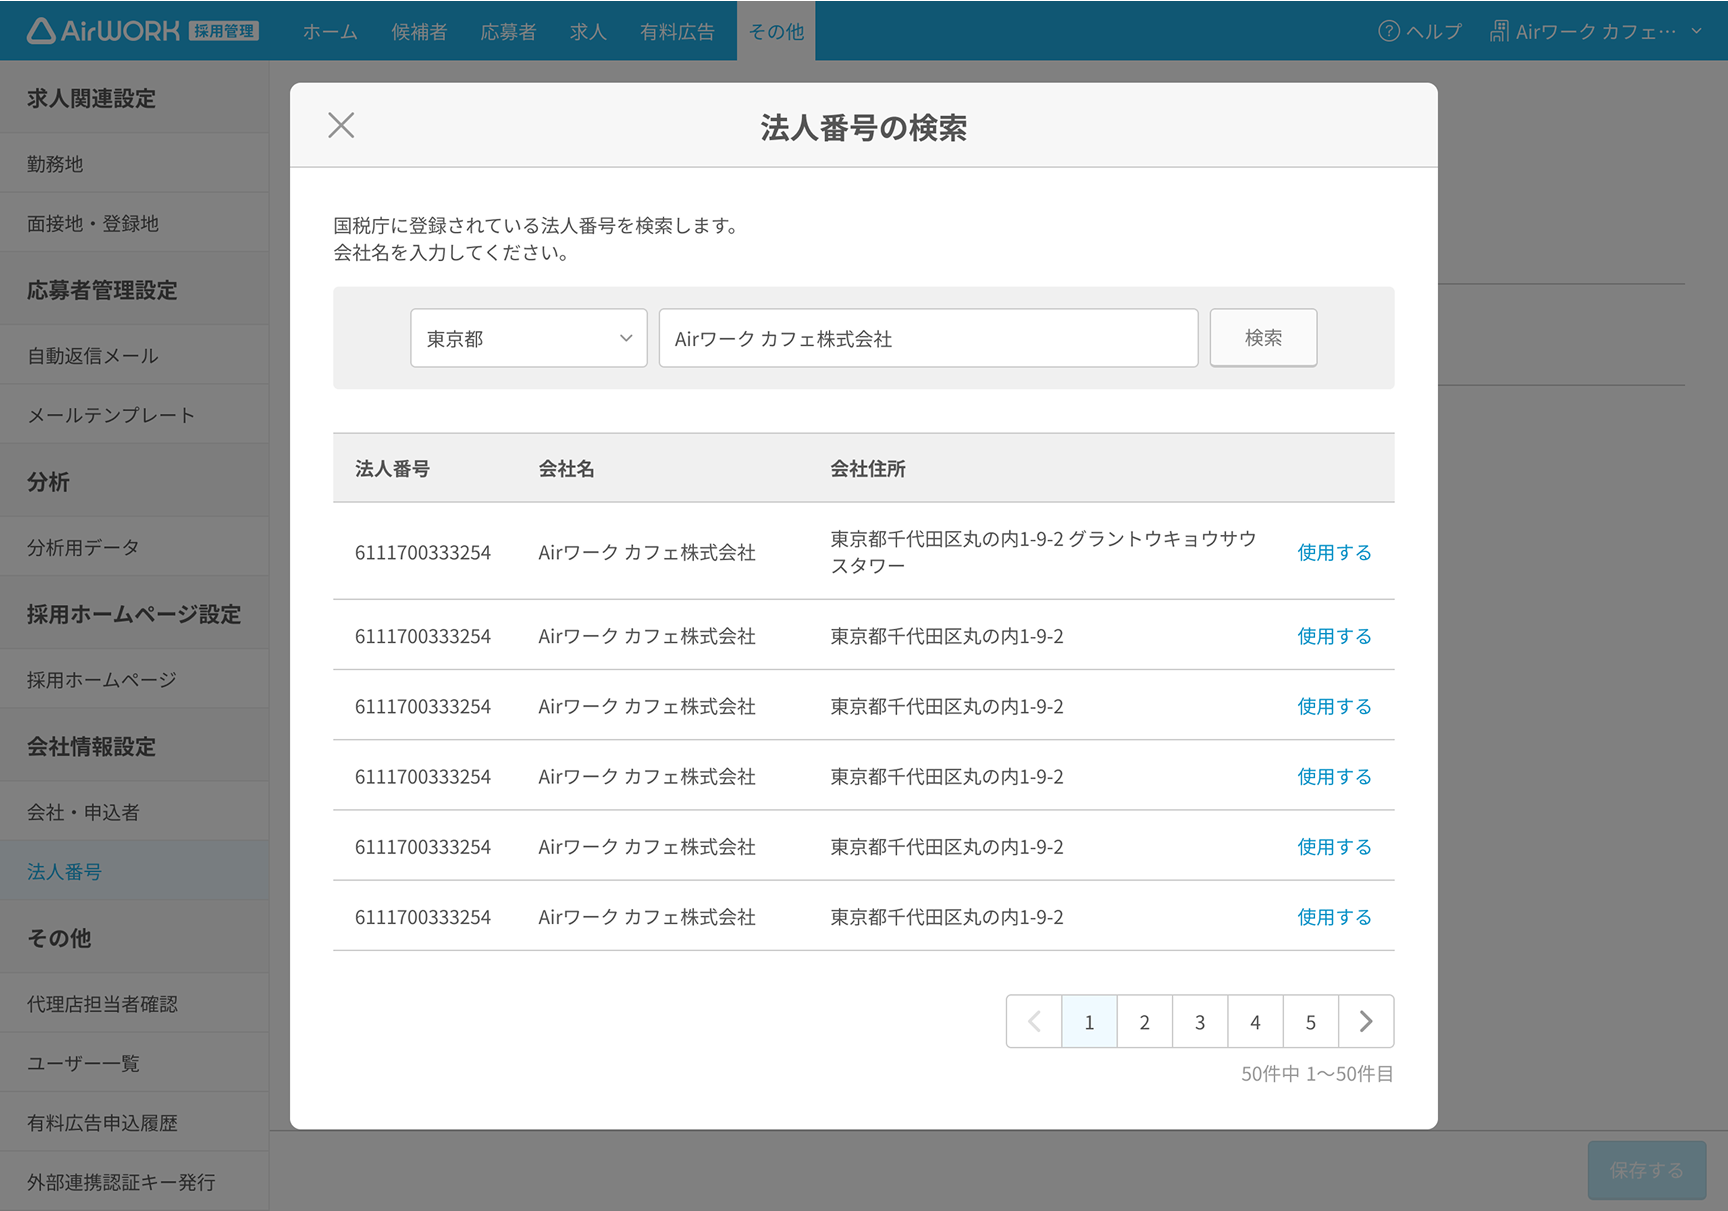The height and width of the screenshot is (1211, 1728).
Task: Select 面接地・登録地 in the sidebar
Action: 134,223
